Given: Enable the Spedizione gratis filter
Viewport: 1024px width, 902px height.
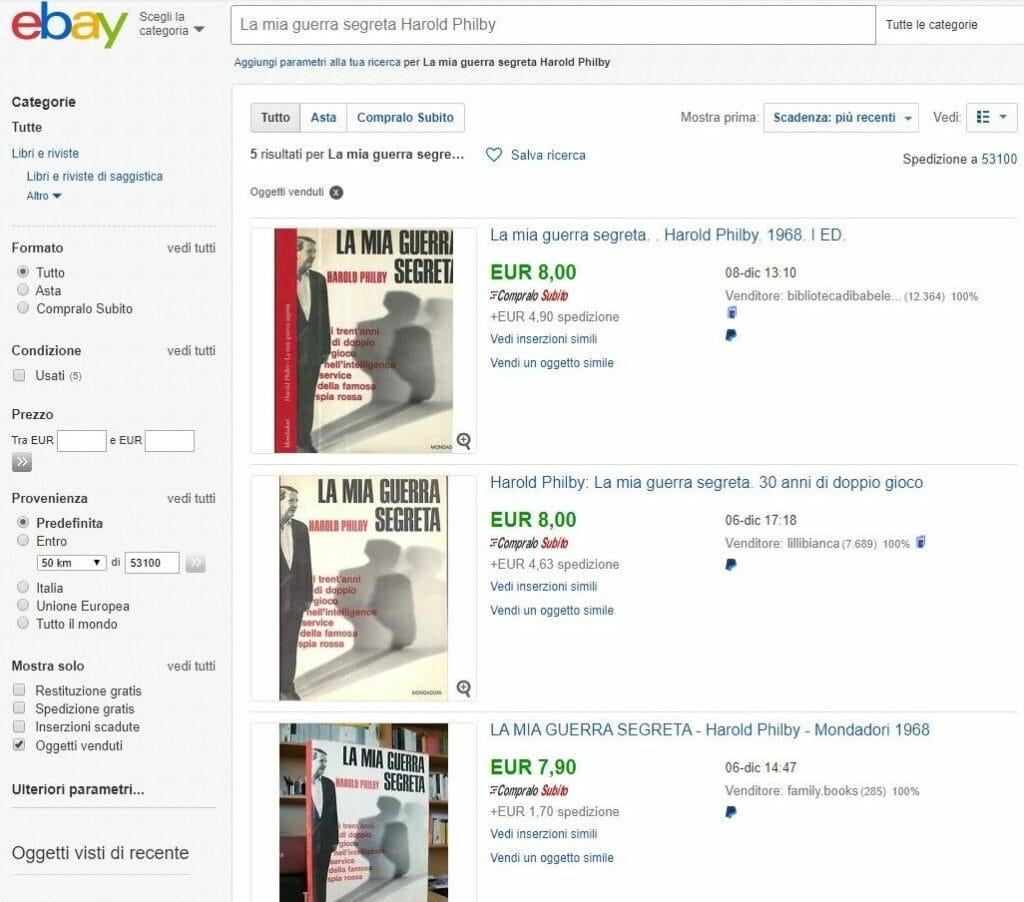Looking at the screenshot, I should (x=20, y=708).
